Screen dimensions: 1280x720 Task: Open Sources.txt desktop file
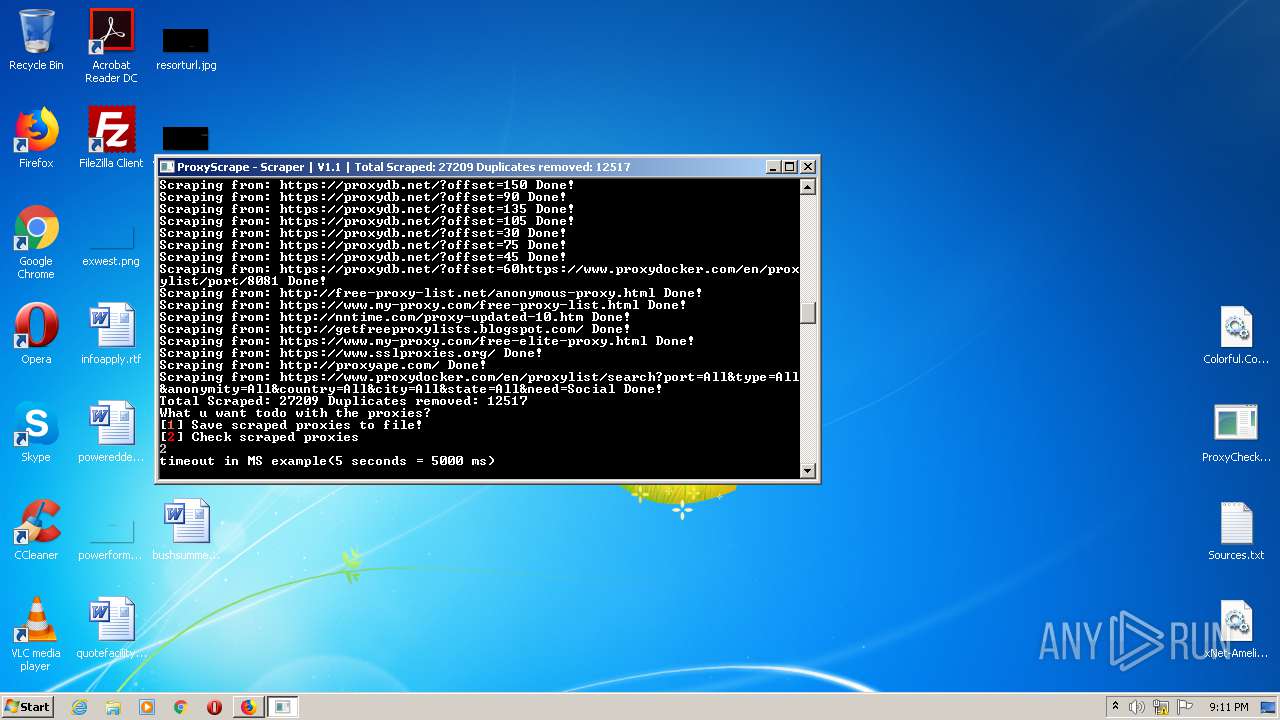coord(1236,531)
